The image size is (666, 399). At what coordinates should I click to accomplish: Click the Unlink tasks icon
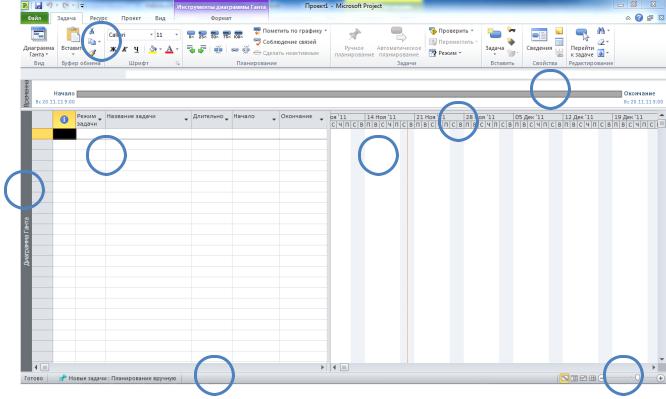(246, 50)
